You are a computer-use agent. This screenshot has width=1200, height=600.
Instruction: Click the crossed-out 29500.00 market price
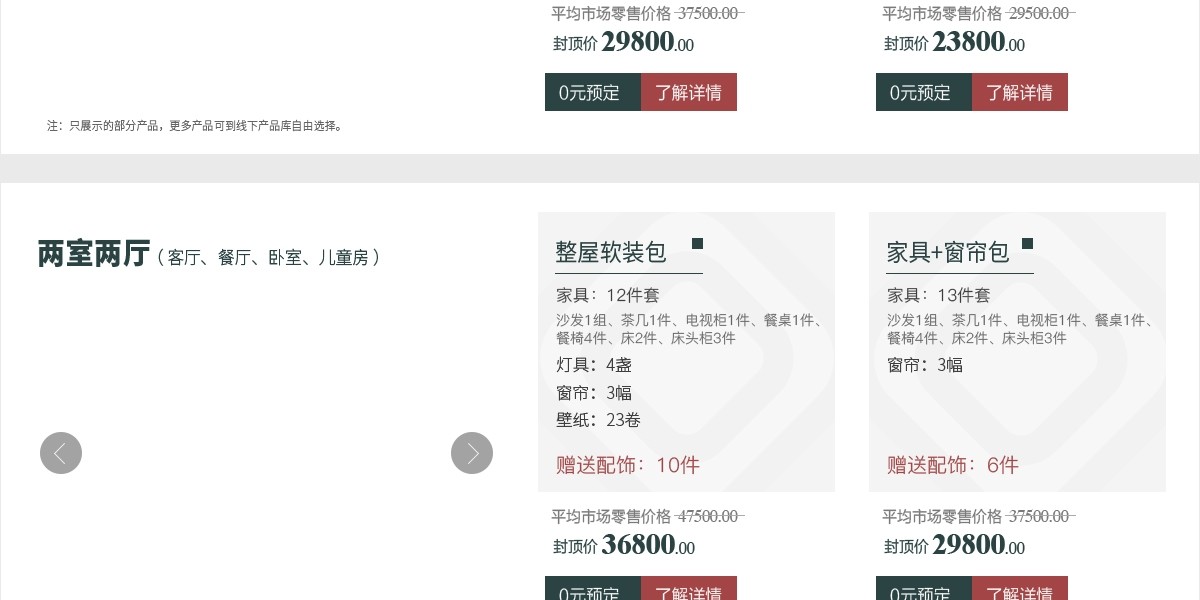[x=1040, y=13]
